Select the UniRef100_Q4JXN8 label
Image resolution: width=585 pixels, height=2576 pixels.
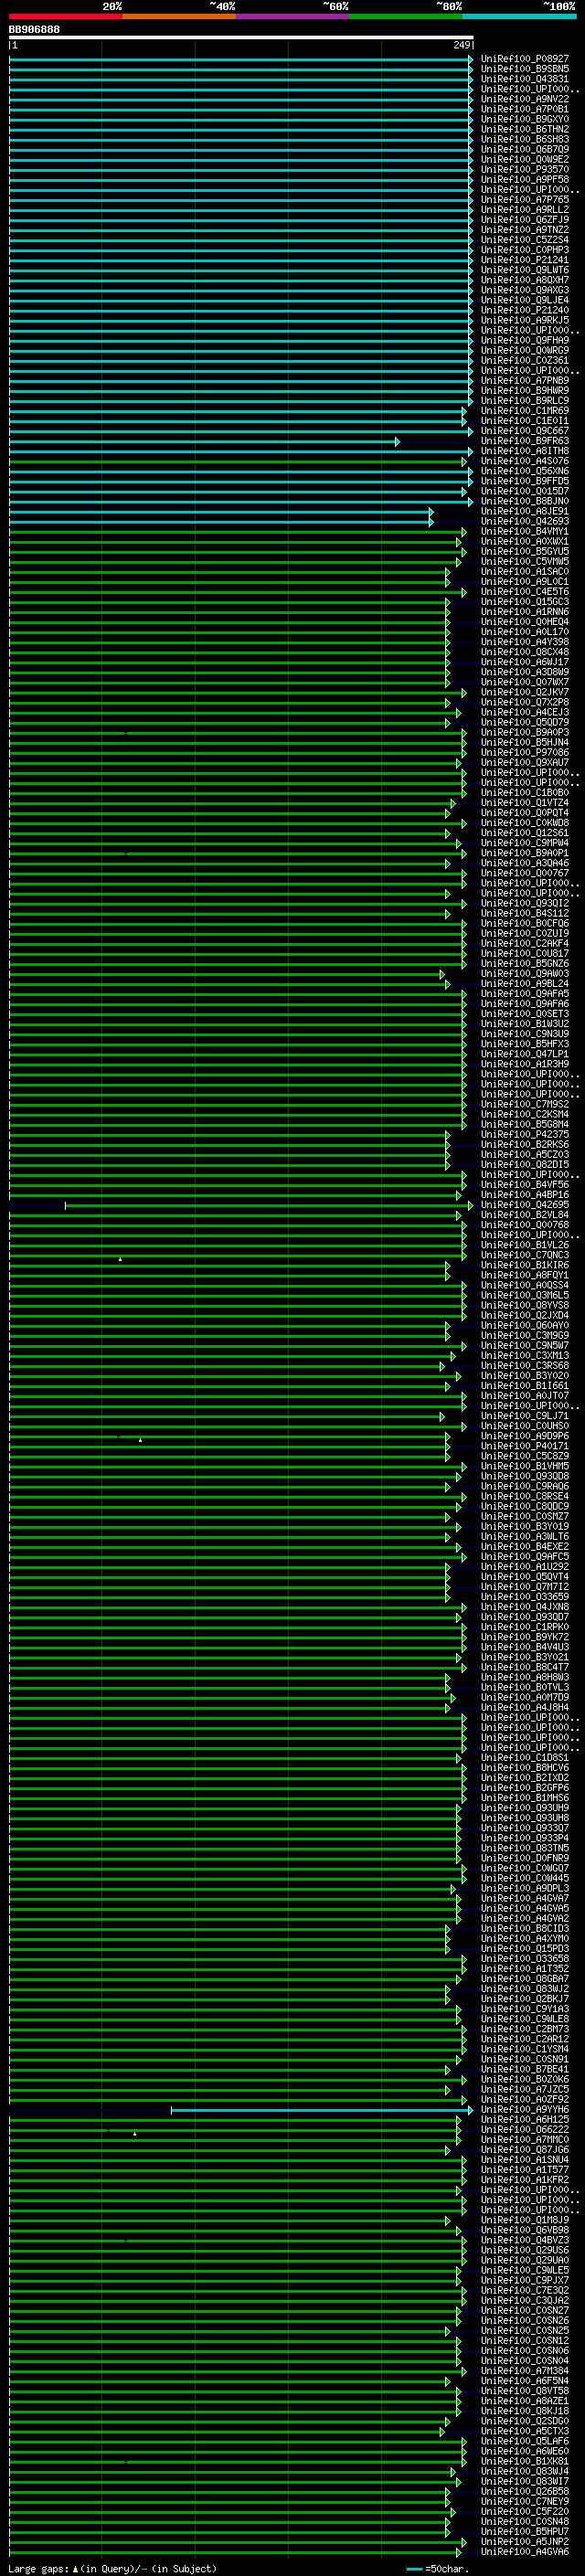pyautogui.click(x=525, y=1607)
